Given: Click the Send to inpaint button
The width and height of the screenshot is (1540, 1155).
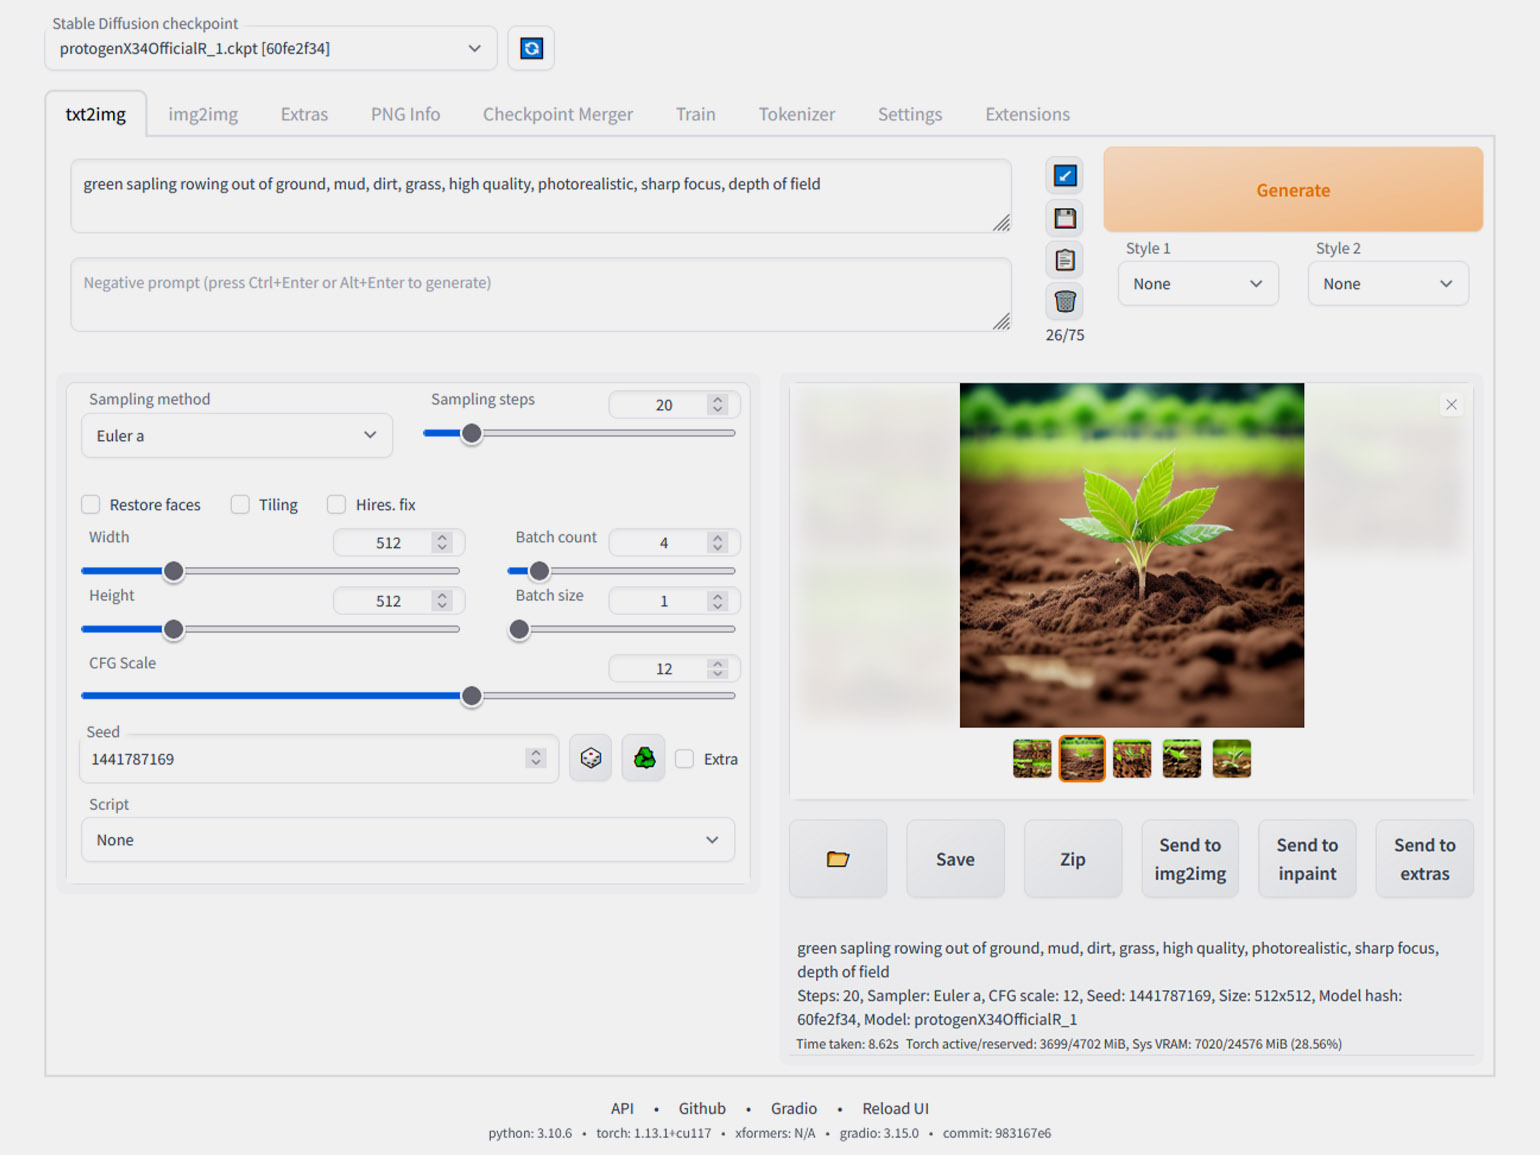Looking at the screenshot, I should (1306, 859).
